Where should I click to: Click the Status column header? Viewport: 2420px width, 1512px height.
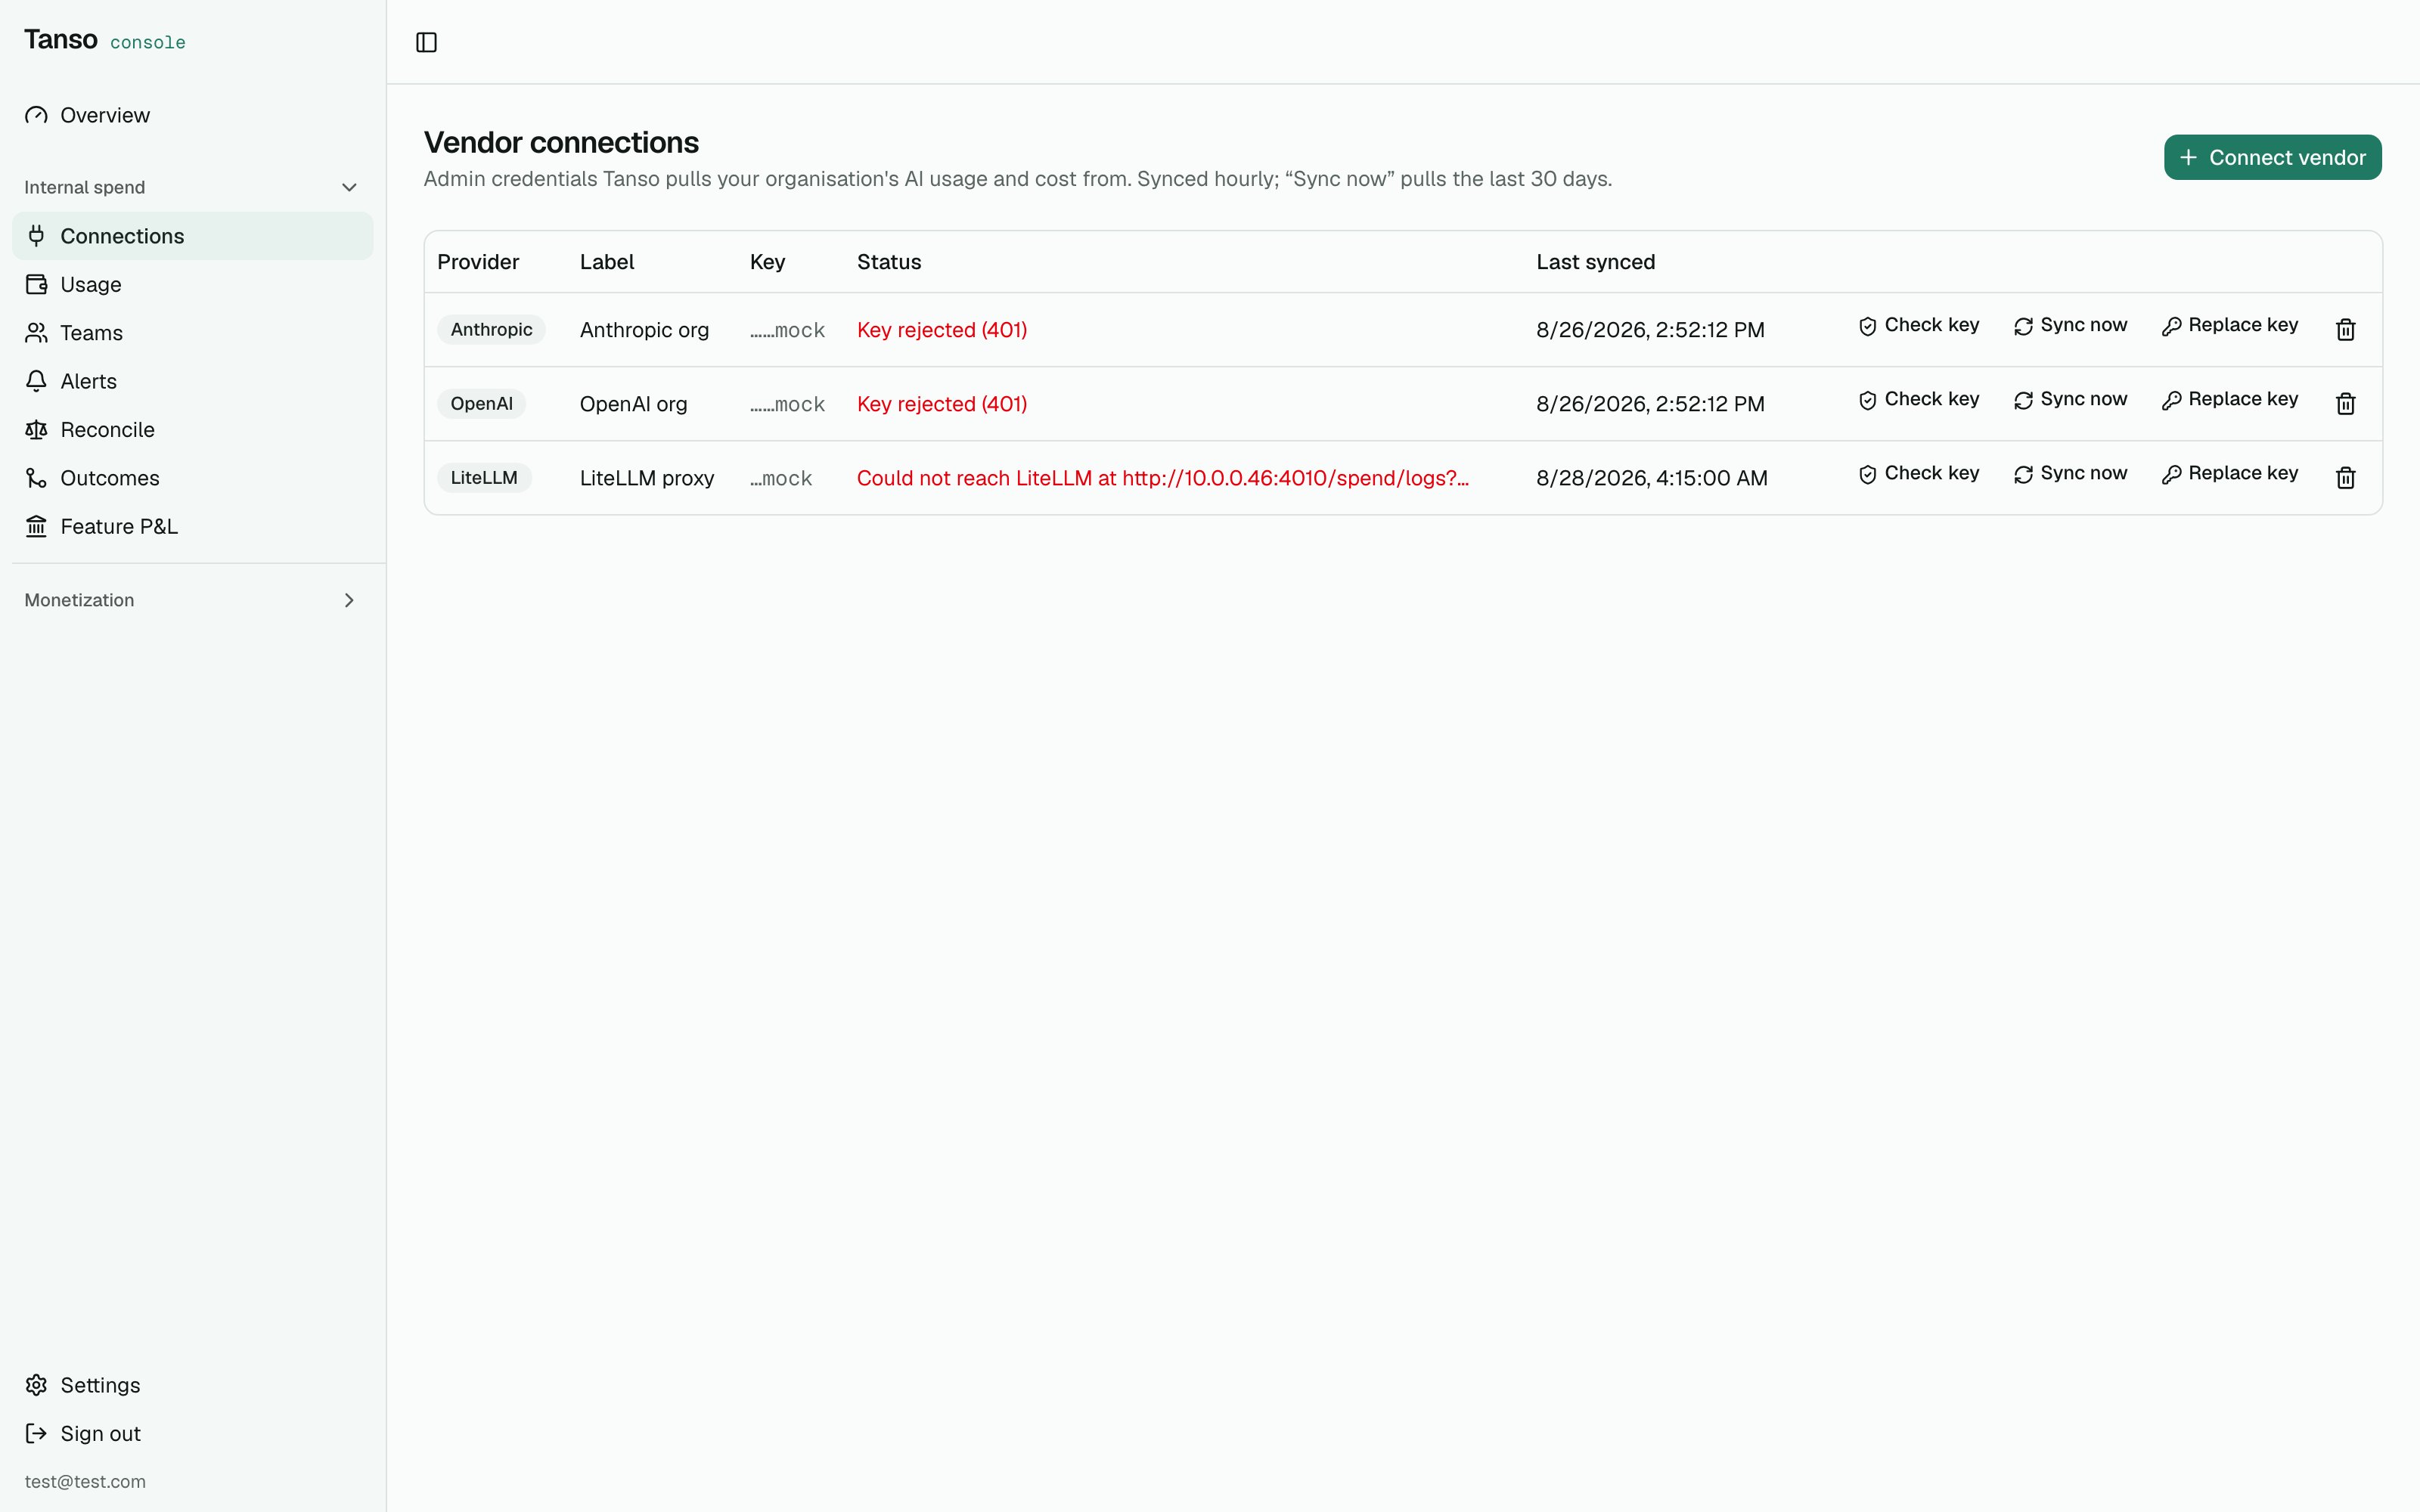(x=889, y=262)
